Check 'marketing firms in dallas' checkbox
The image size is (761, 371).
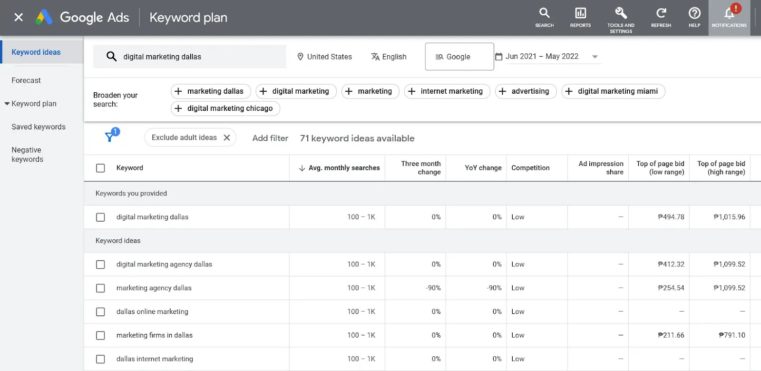pos(100,335)
